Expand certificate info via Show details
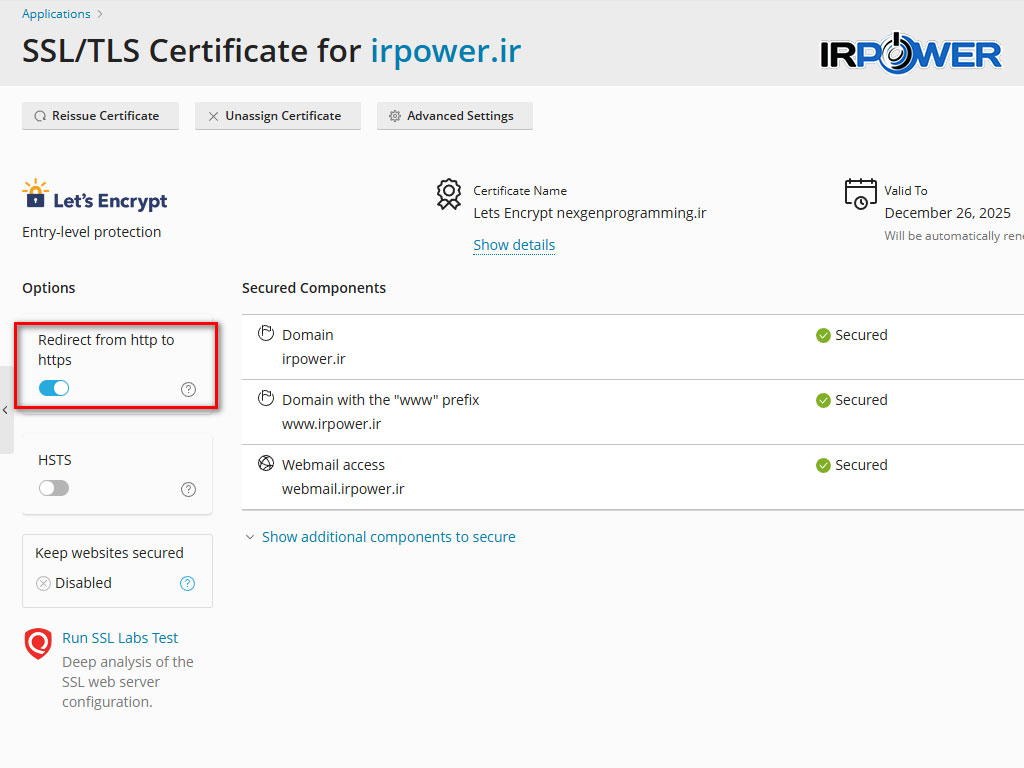Screen dimensions: 1024x768 pos(514,245)
